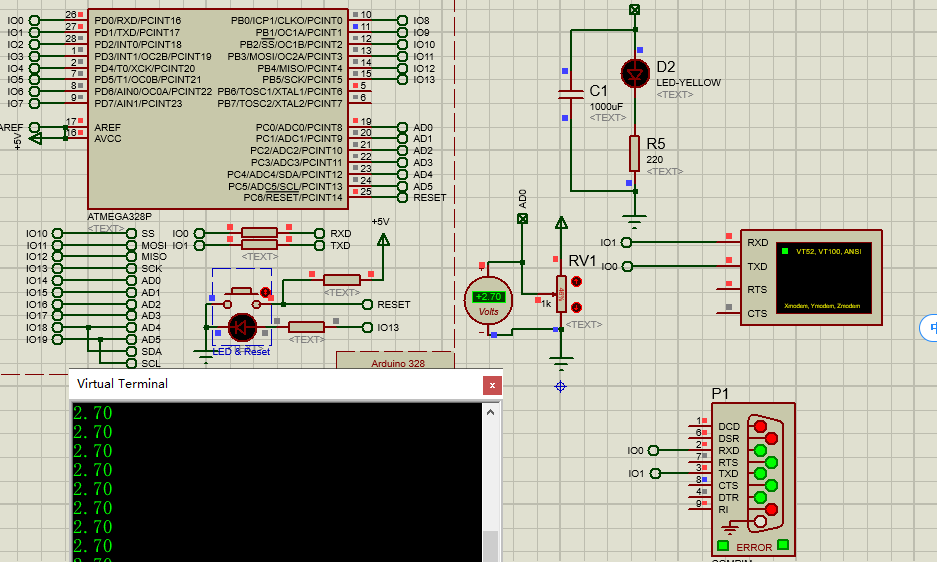
Task: Click the IO13 terminal near reset LED
Action: point(388,327)
